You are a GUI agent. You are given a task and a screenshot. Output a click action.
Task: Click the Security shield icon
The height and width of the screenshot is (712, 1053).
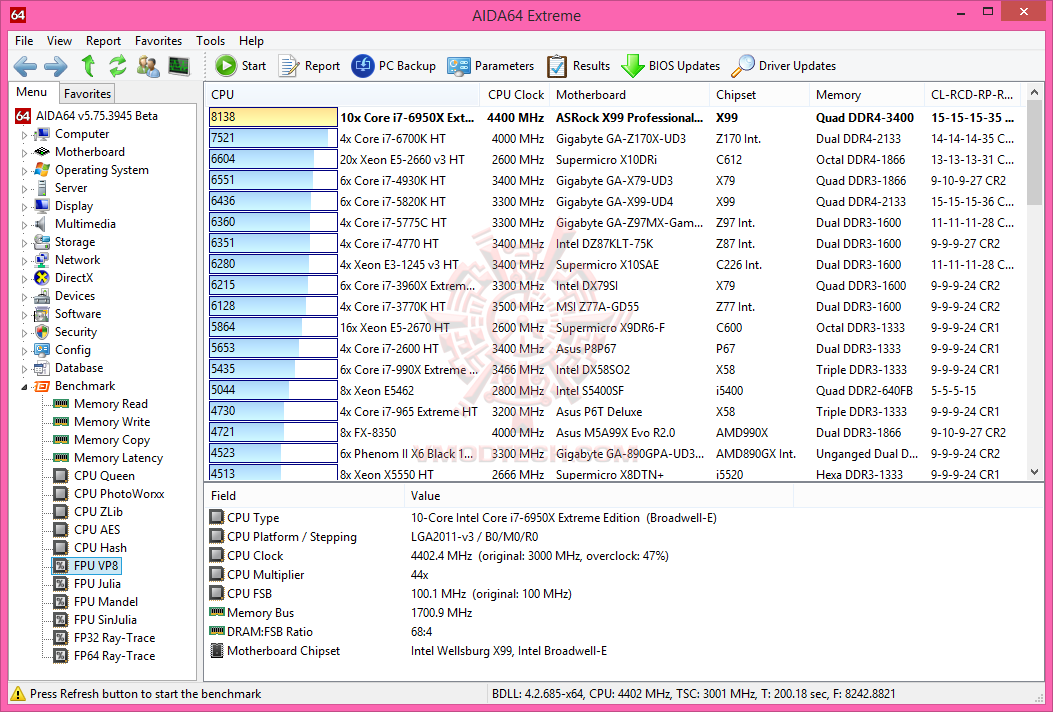pyautogui.click(x=42, y=332)
